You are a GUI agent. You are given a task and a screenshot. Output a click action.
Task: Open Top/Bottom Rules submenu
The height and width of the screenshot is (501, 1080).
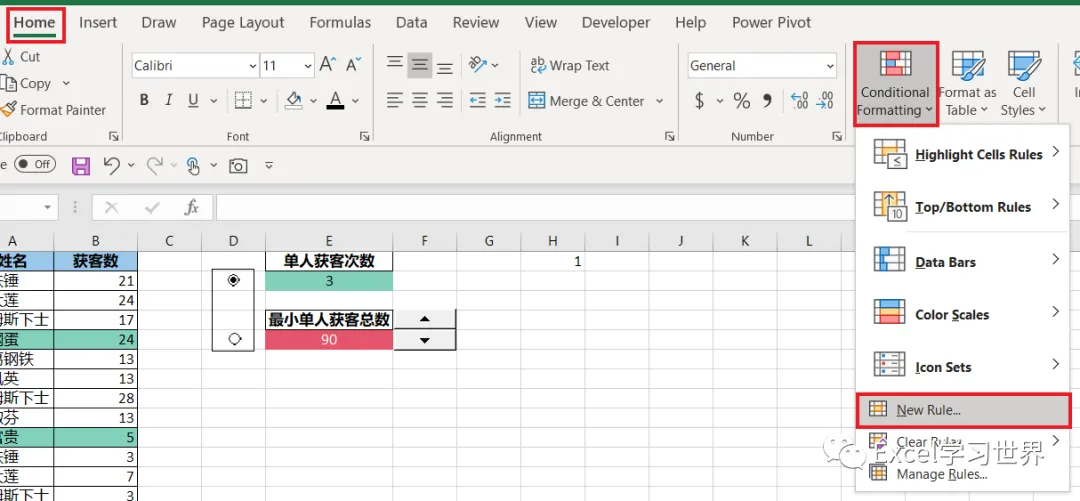pos(963,207)
